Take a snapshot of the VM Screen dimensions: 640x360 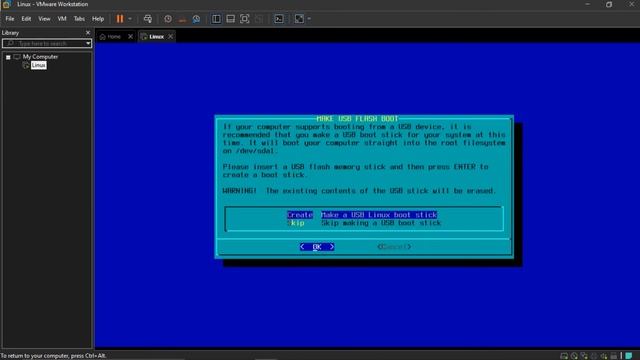(168, 19)
